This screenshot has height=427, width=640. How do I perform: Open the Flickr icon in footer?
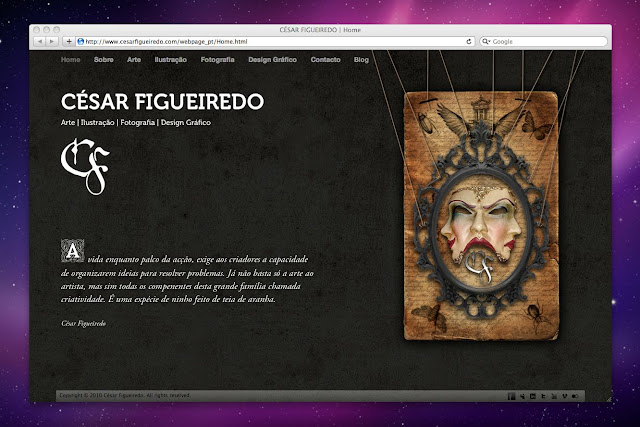(575, 396)
